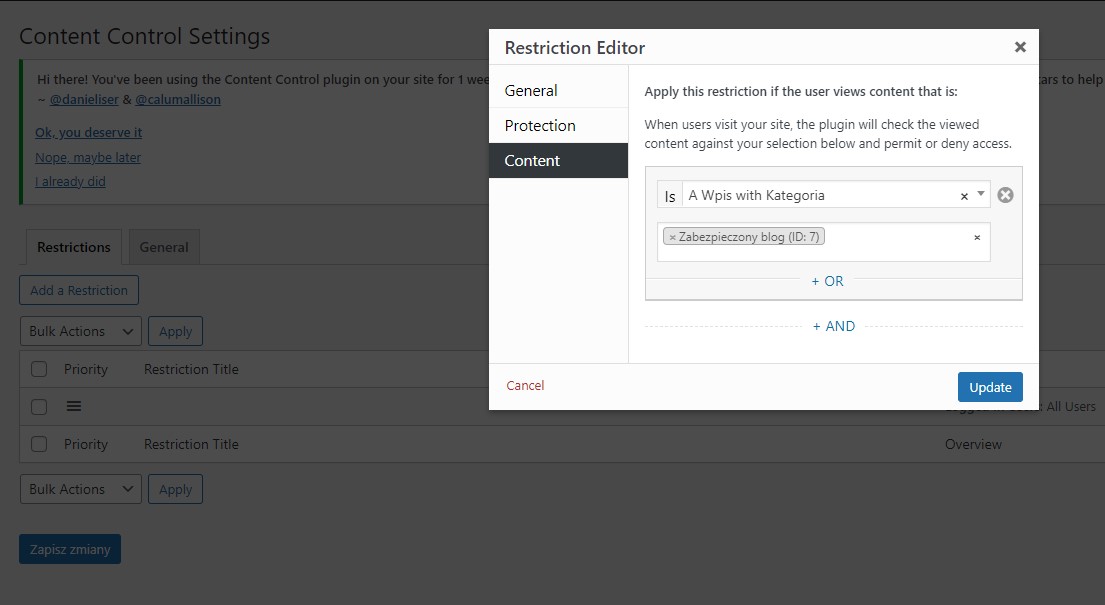Click the Update button

tap(990, 387)
